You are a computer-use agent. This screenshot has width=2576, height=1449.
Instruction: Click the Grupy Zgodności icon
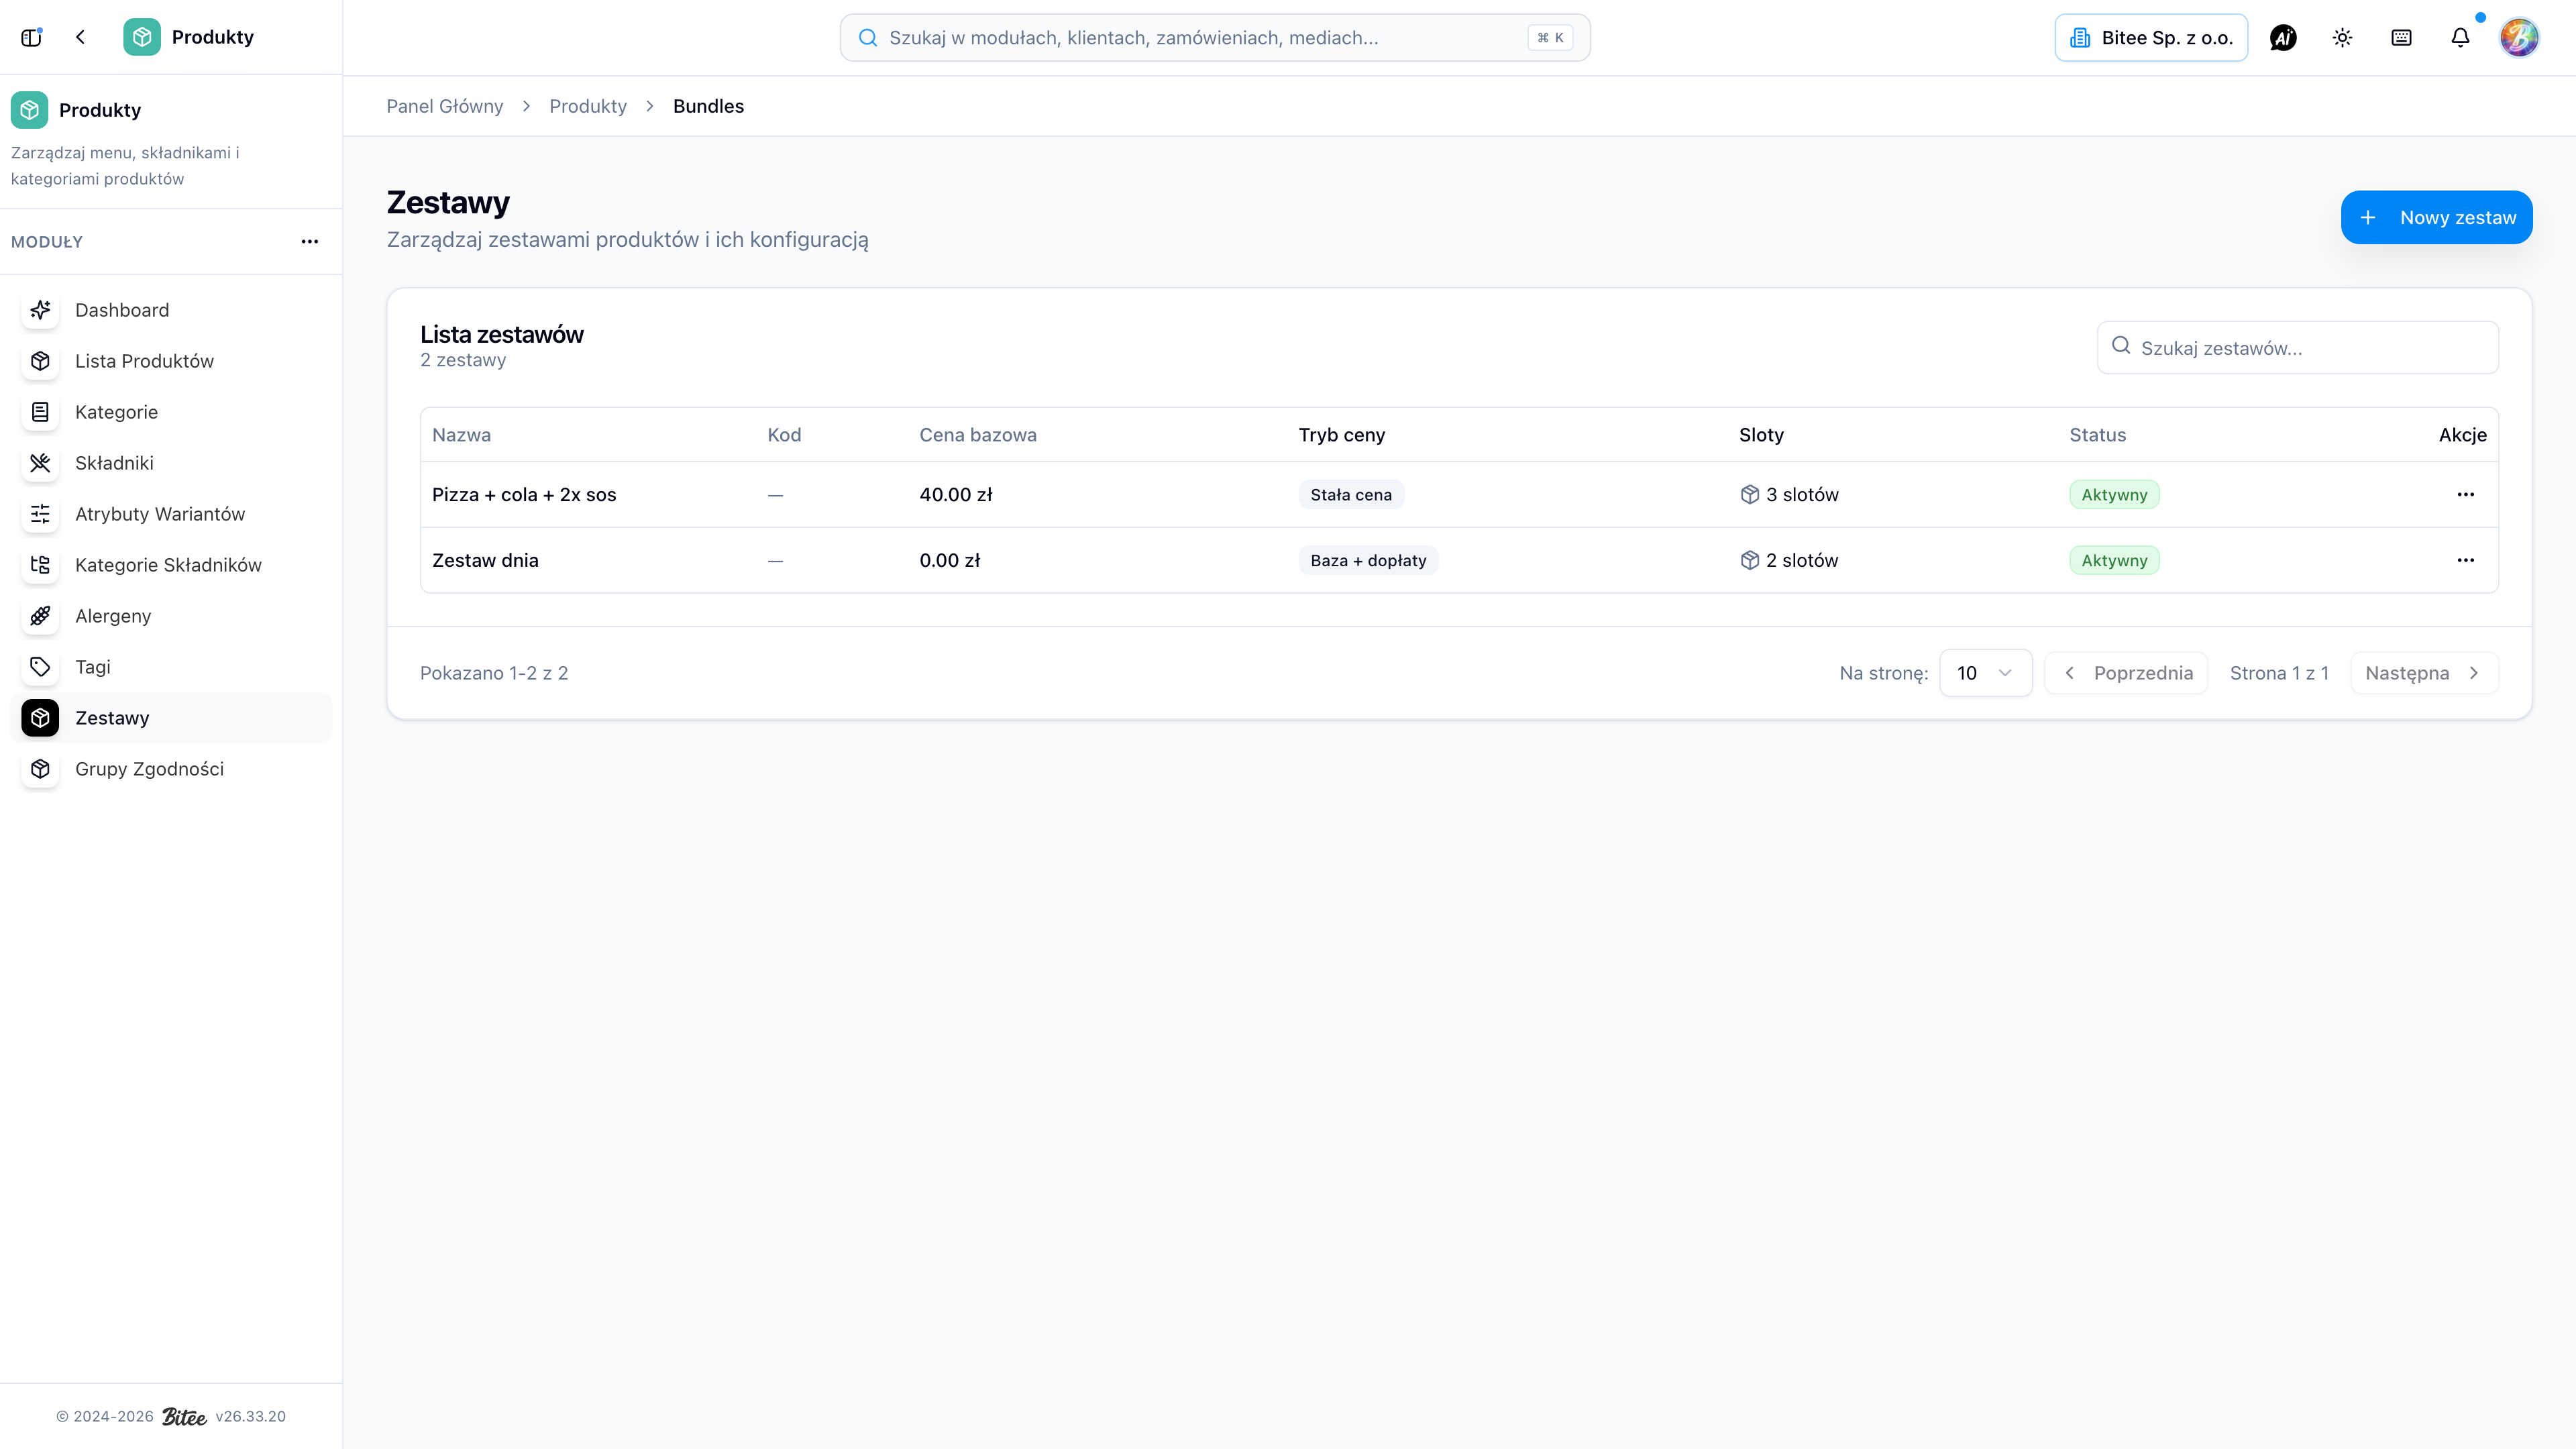point(40,769)
